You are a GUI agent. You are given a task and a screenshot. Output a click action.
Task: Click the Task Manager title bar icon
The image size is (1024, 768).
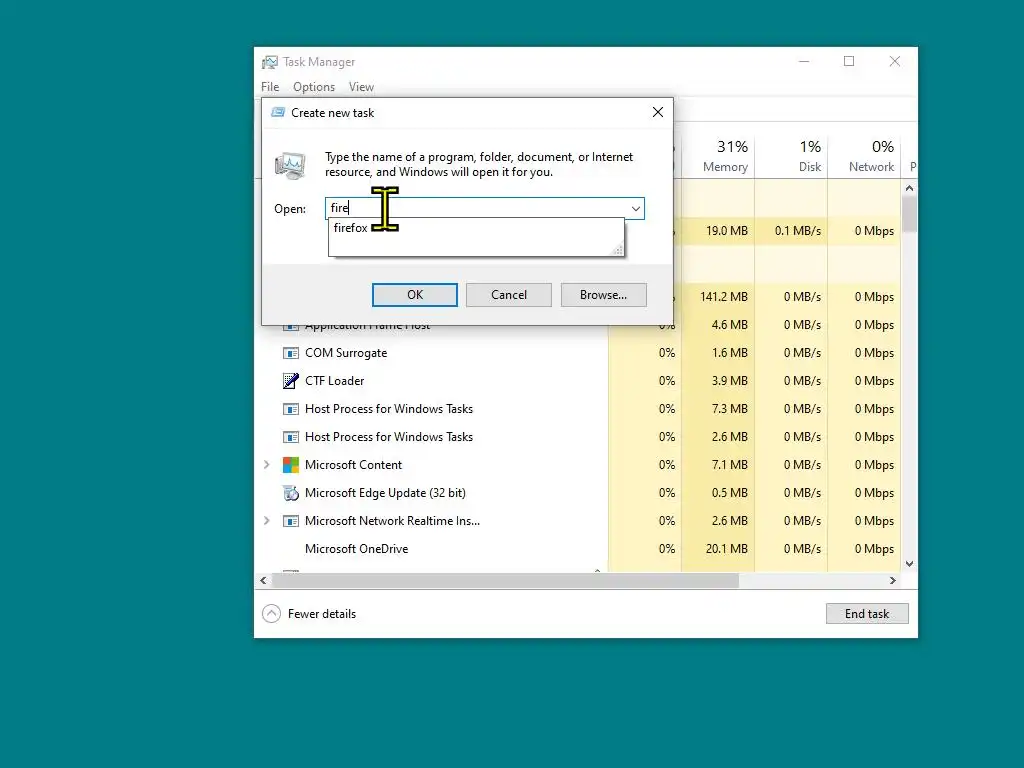(x=270, y=62)
